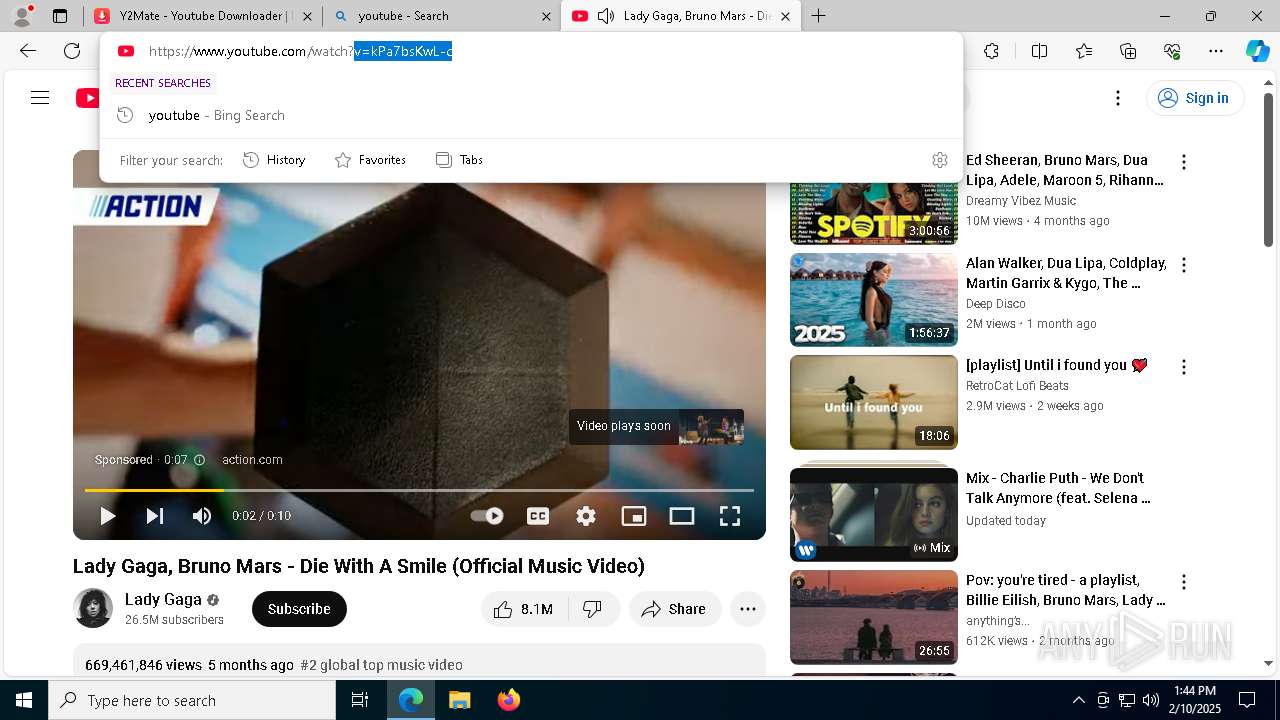Screen dimensions: 1280x720
Task: Open the 2025 Deep Disco video thumbnail
Action: tap(874, 300)
